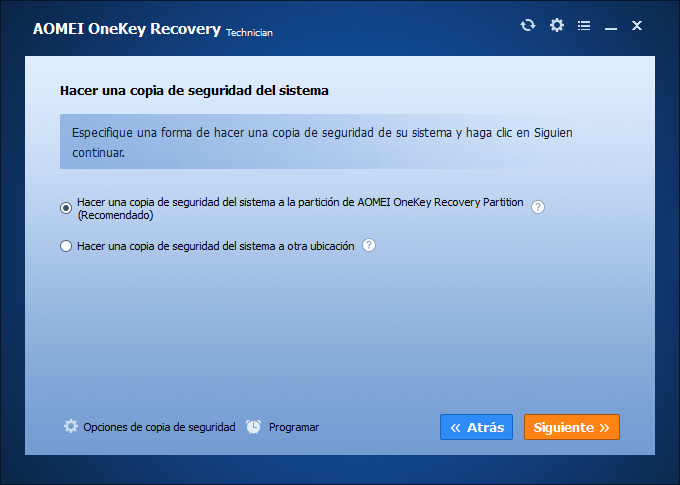
Task: Go back with the "Atrás" button
Action: pos(476,427)
